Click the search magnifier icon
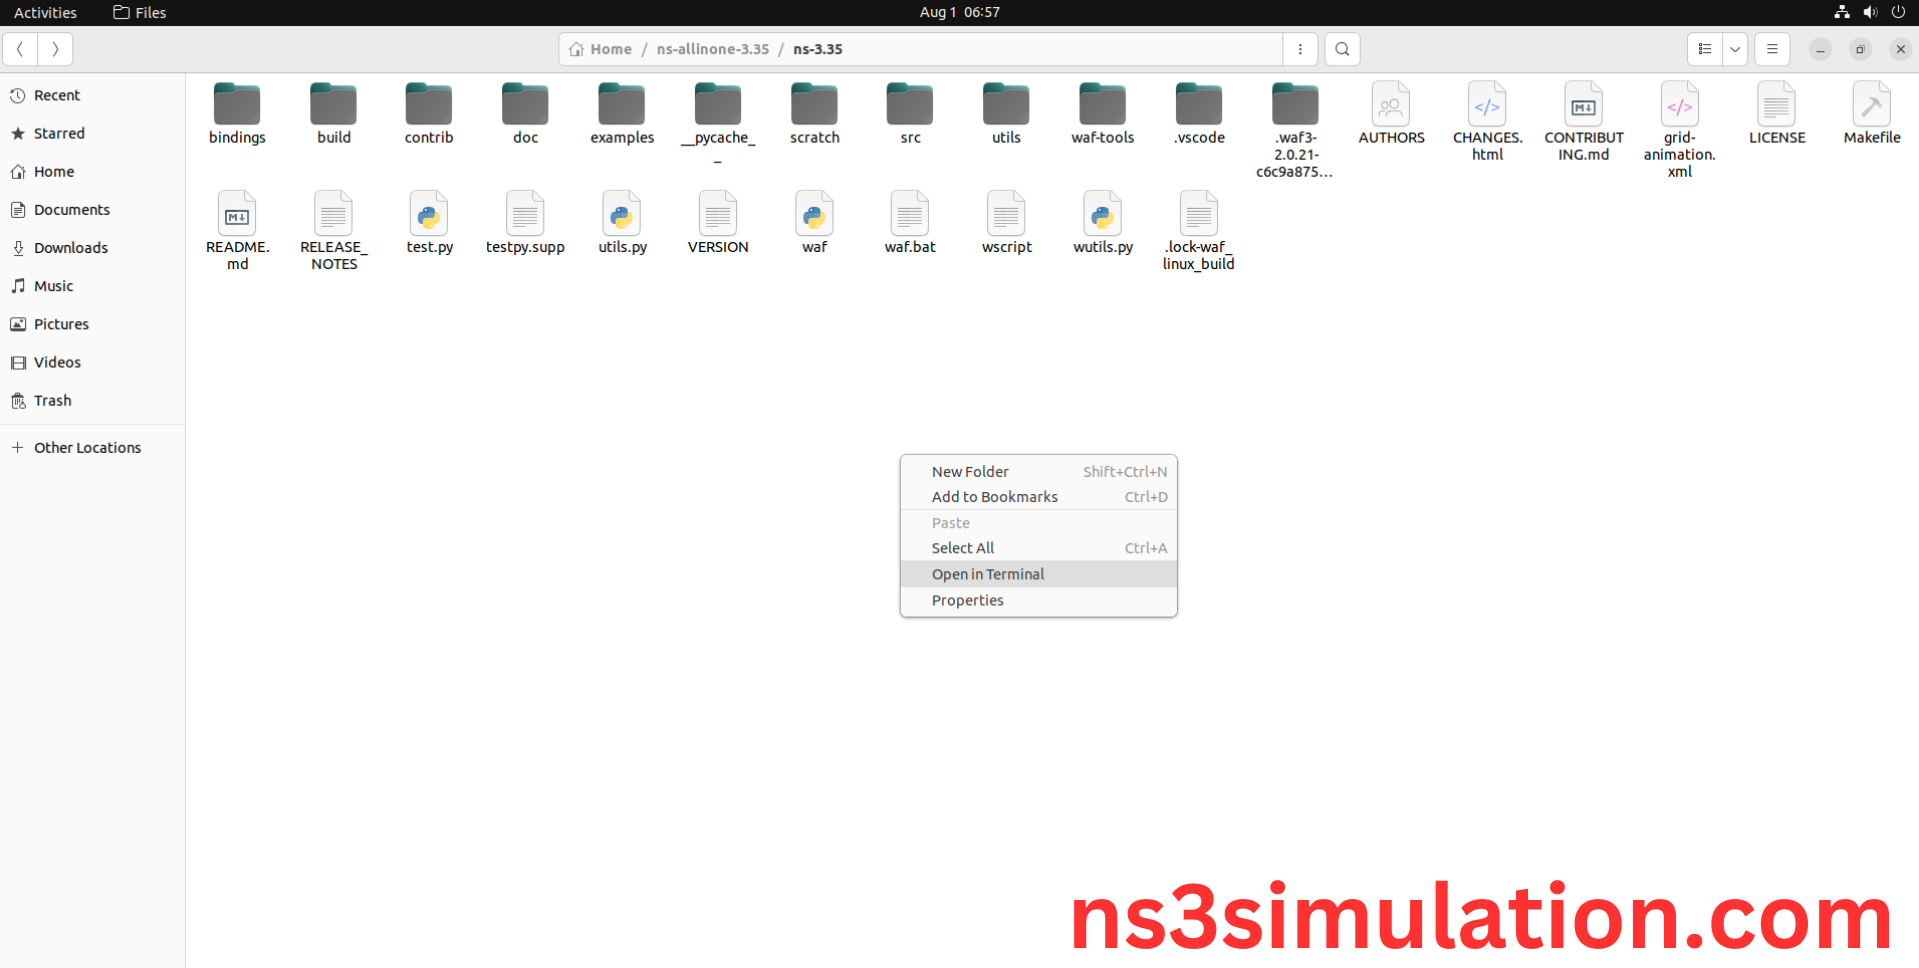This screenshot has height=968, width=1919. pyautogui.click(x=1342, y=49)
